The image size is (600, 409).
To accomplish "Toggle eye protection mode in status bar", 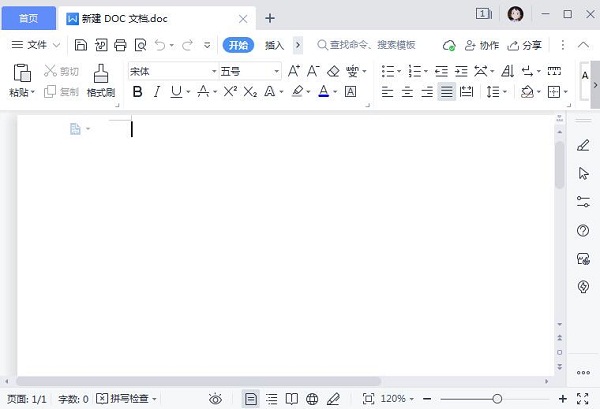I will [215, 399].
